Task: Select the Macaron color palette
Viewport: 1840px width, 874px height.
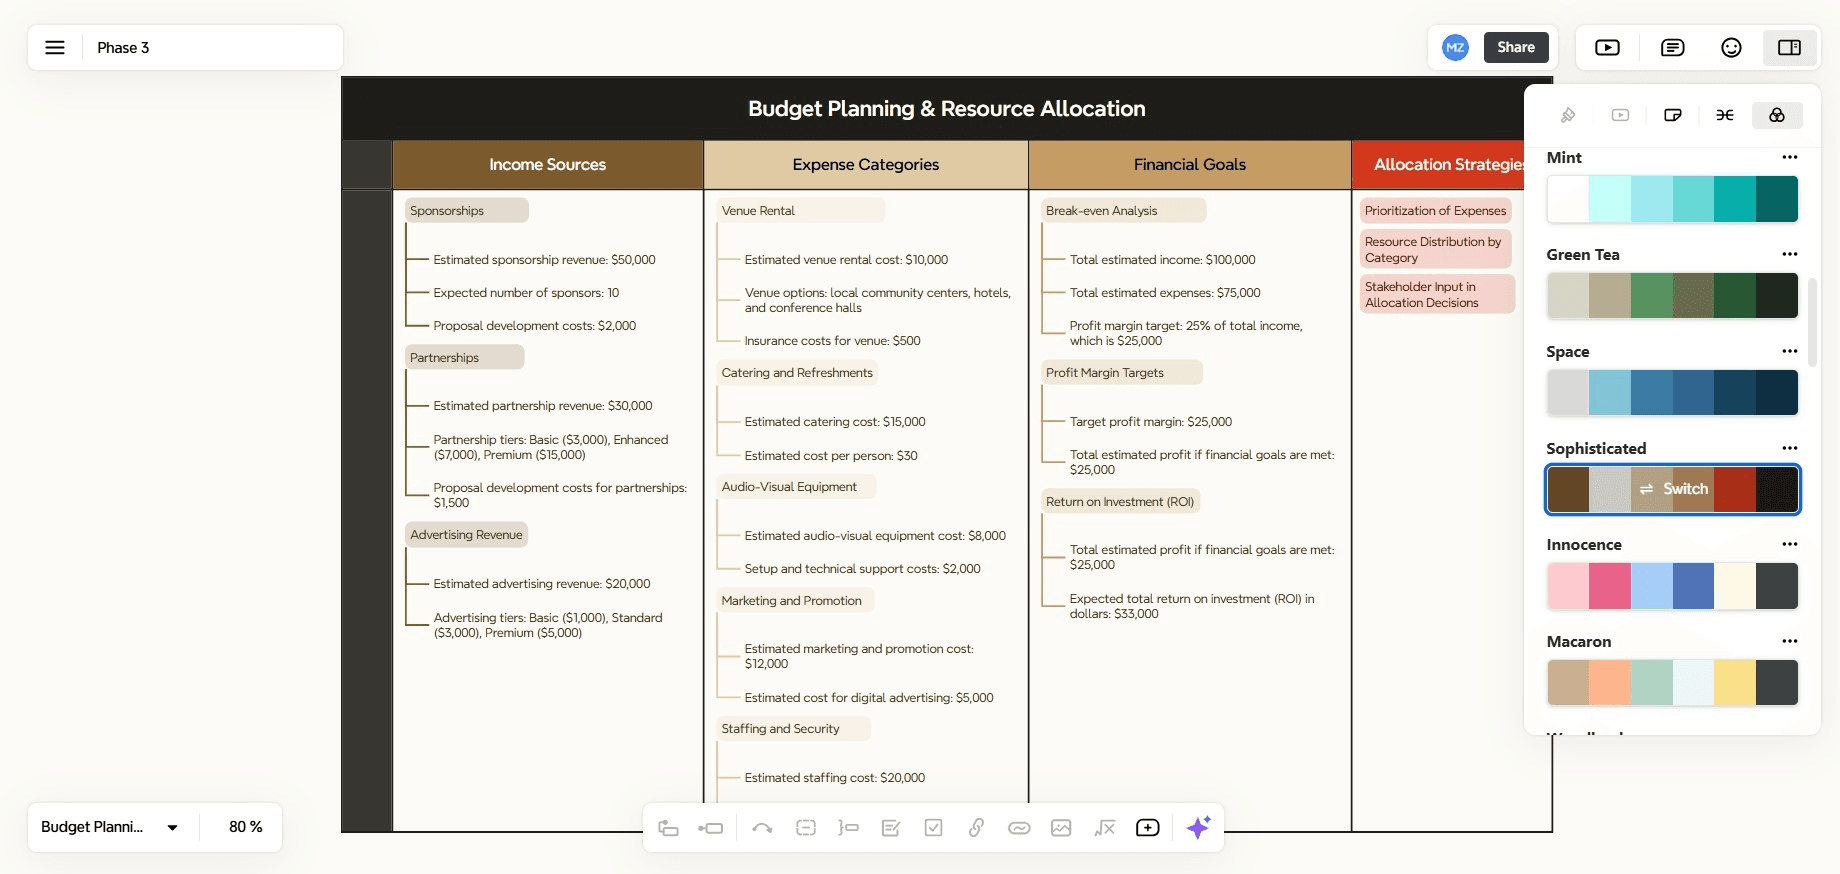Action: tap(1672, 683)
